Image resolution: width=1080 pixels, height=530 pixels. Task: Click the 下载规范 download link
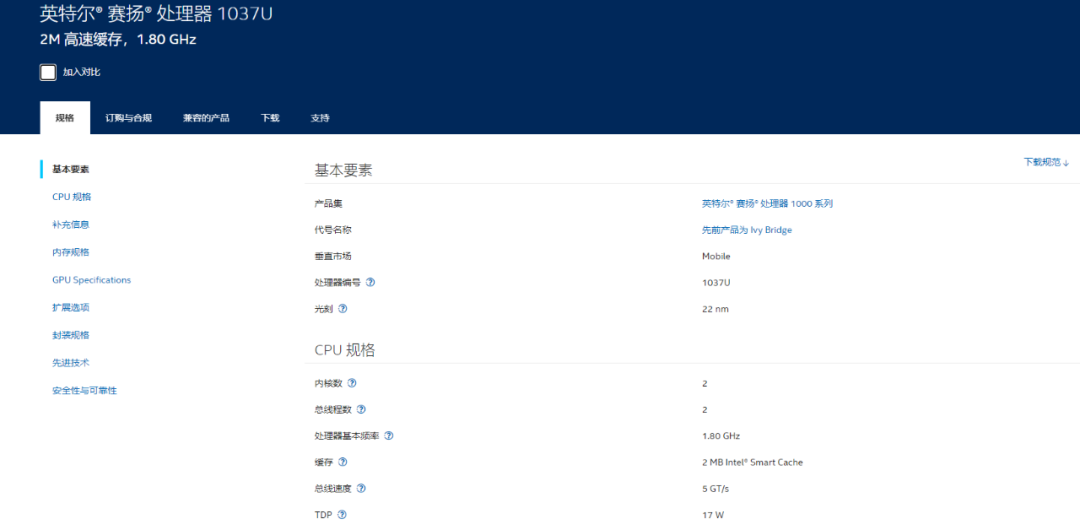point(1046,162)
